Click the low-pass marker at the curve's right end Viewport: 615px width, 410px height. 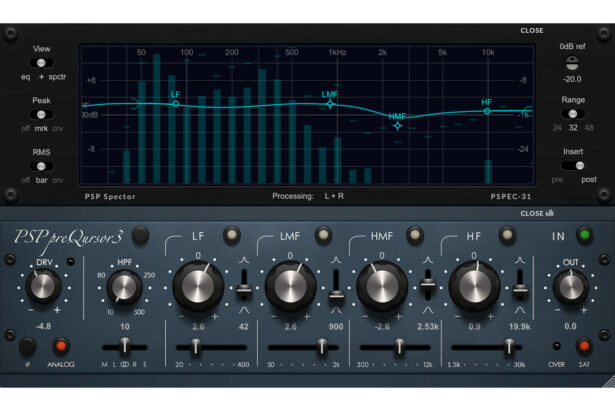point(528,111)
